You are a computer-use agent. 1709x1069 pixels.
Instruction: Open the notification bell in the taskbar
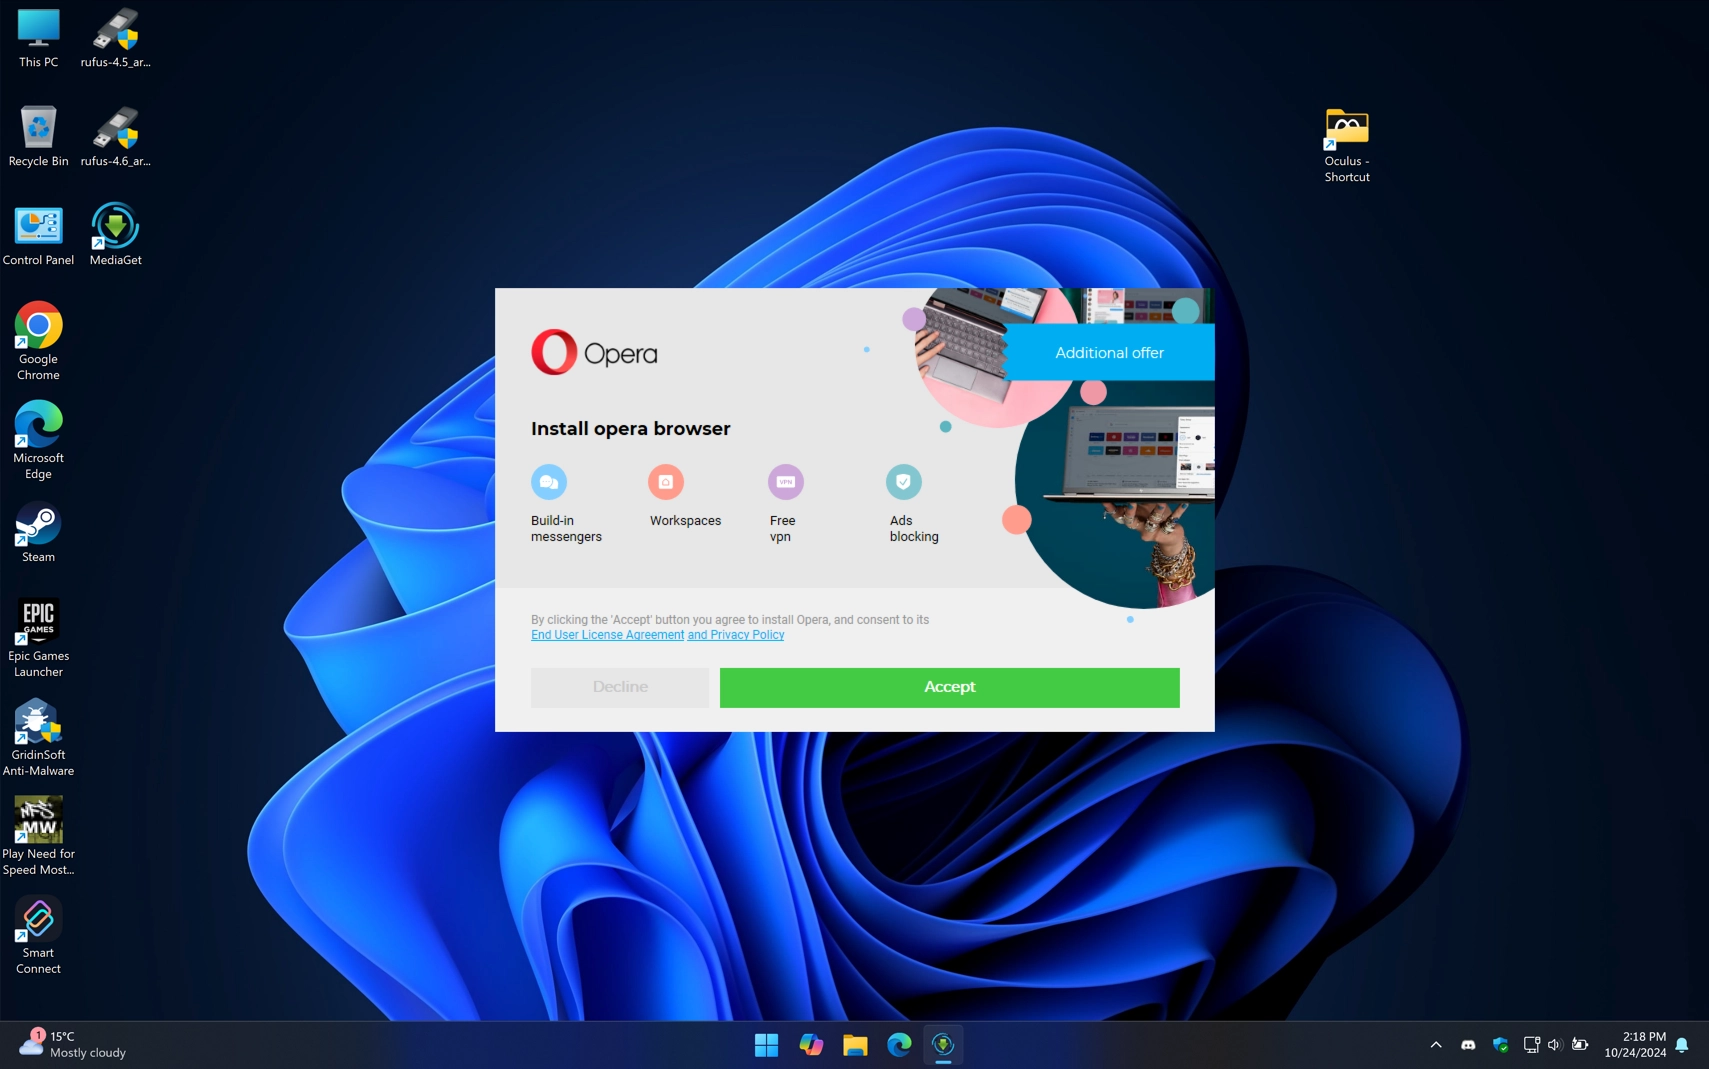(1679, 1044)
